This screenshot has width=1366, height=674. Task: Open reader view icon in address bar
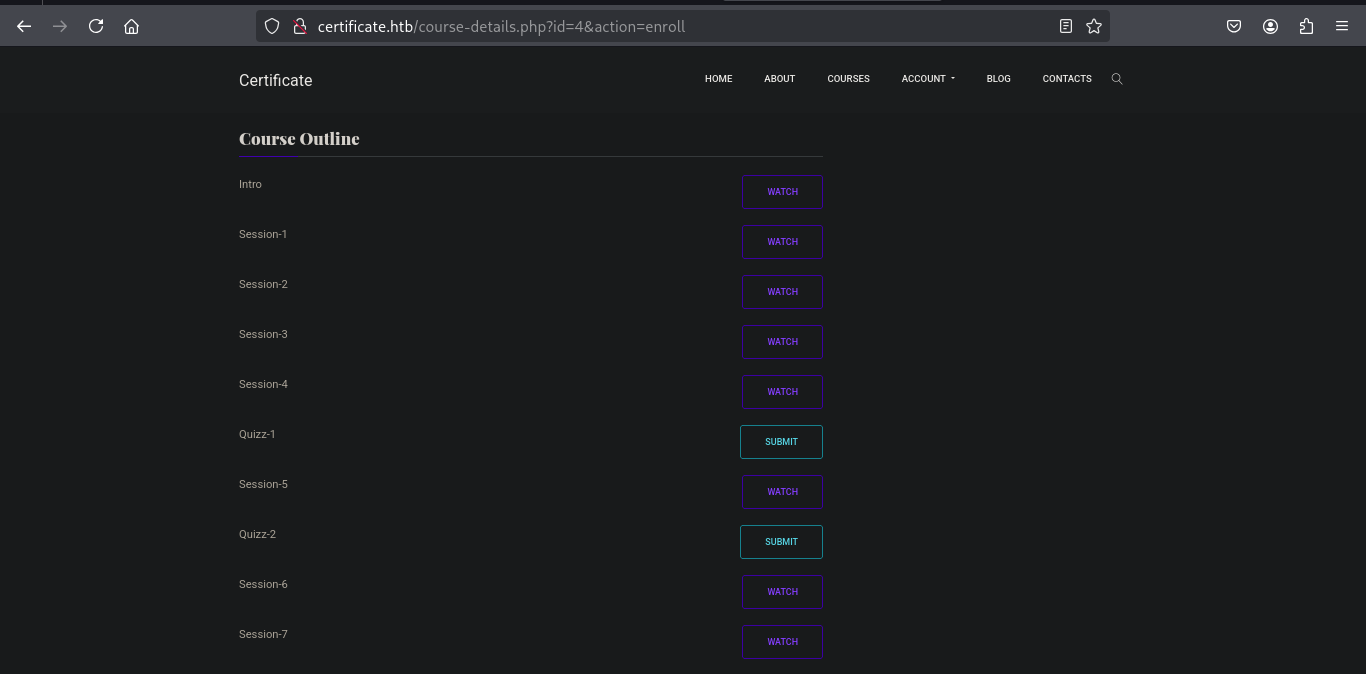tap(1066, 27)
